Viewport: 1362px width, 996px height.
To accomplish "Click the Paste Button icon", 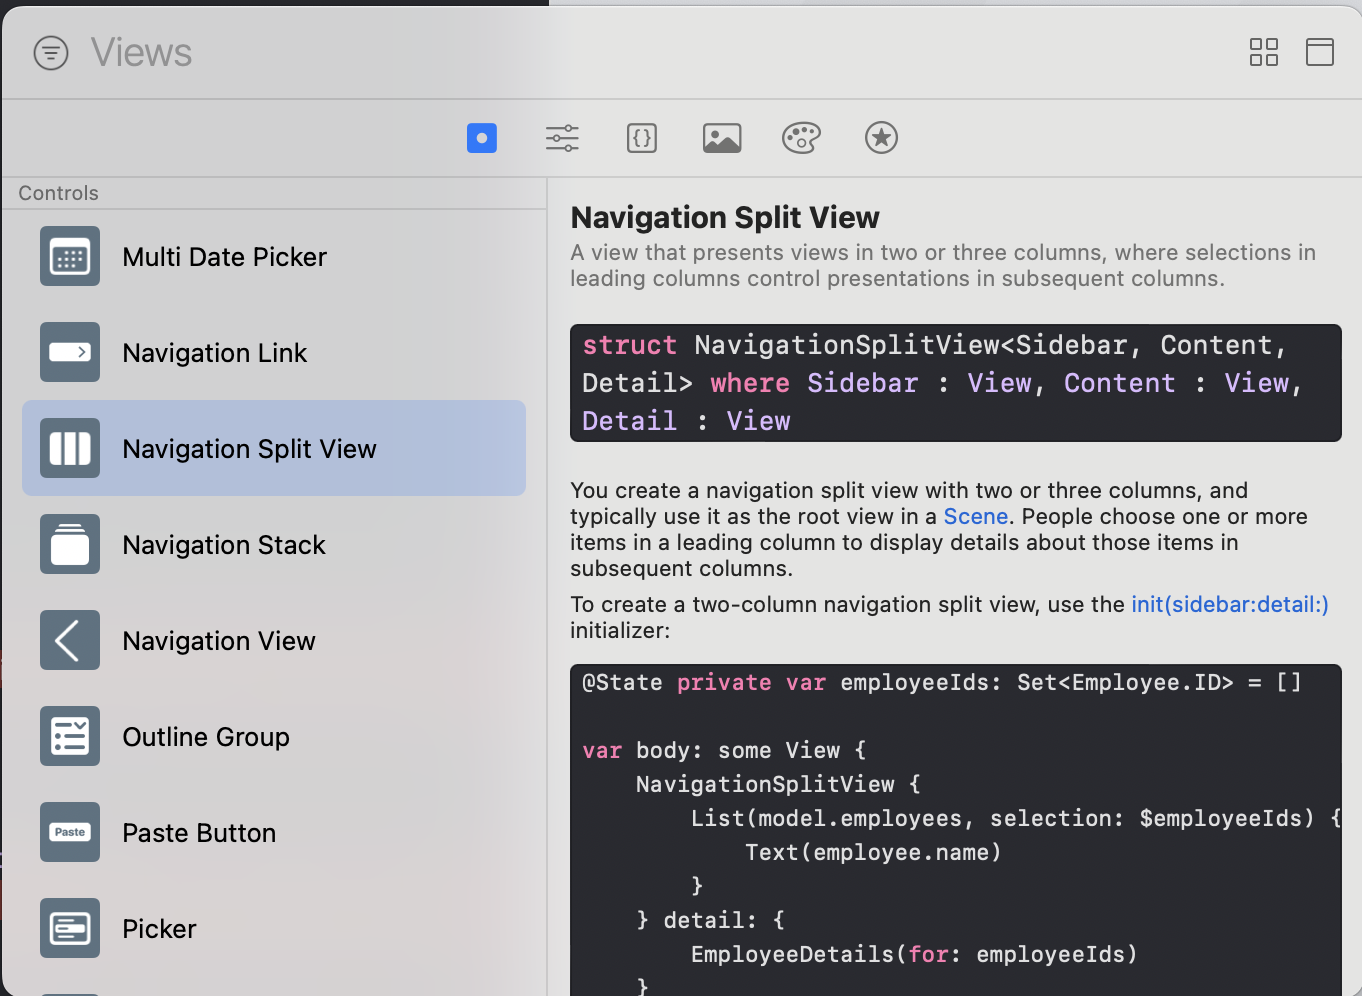I will coord(70,833).
